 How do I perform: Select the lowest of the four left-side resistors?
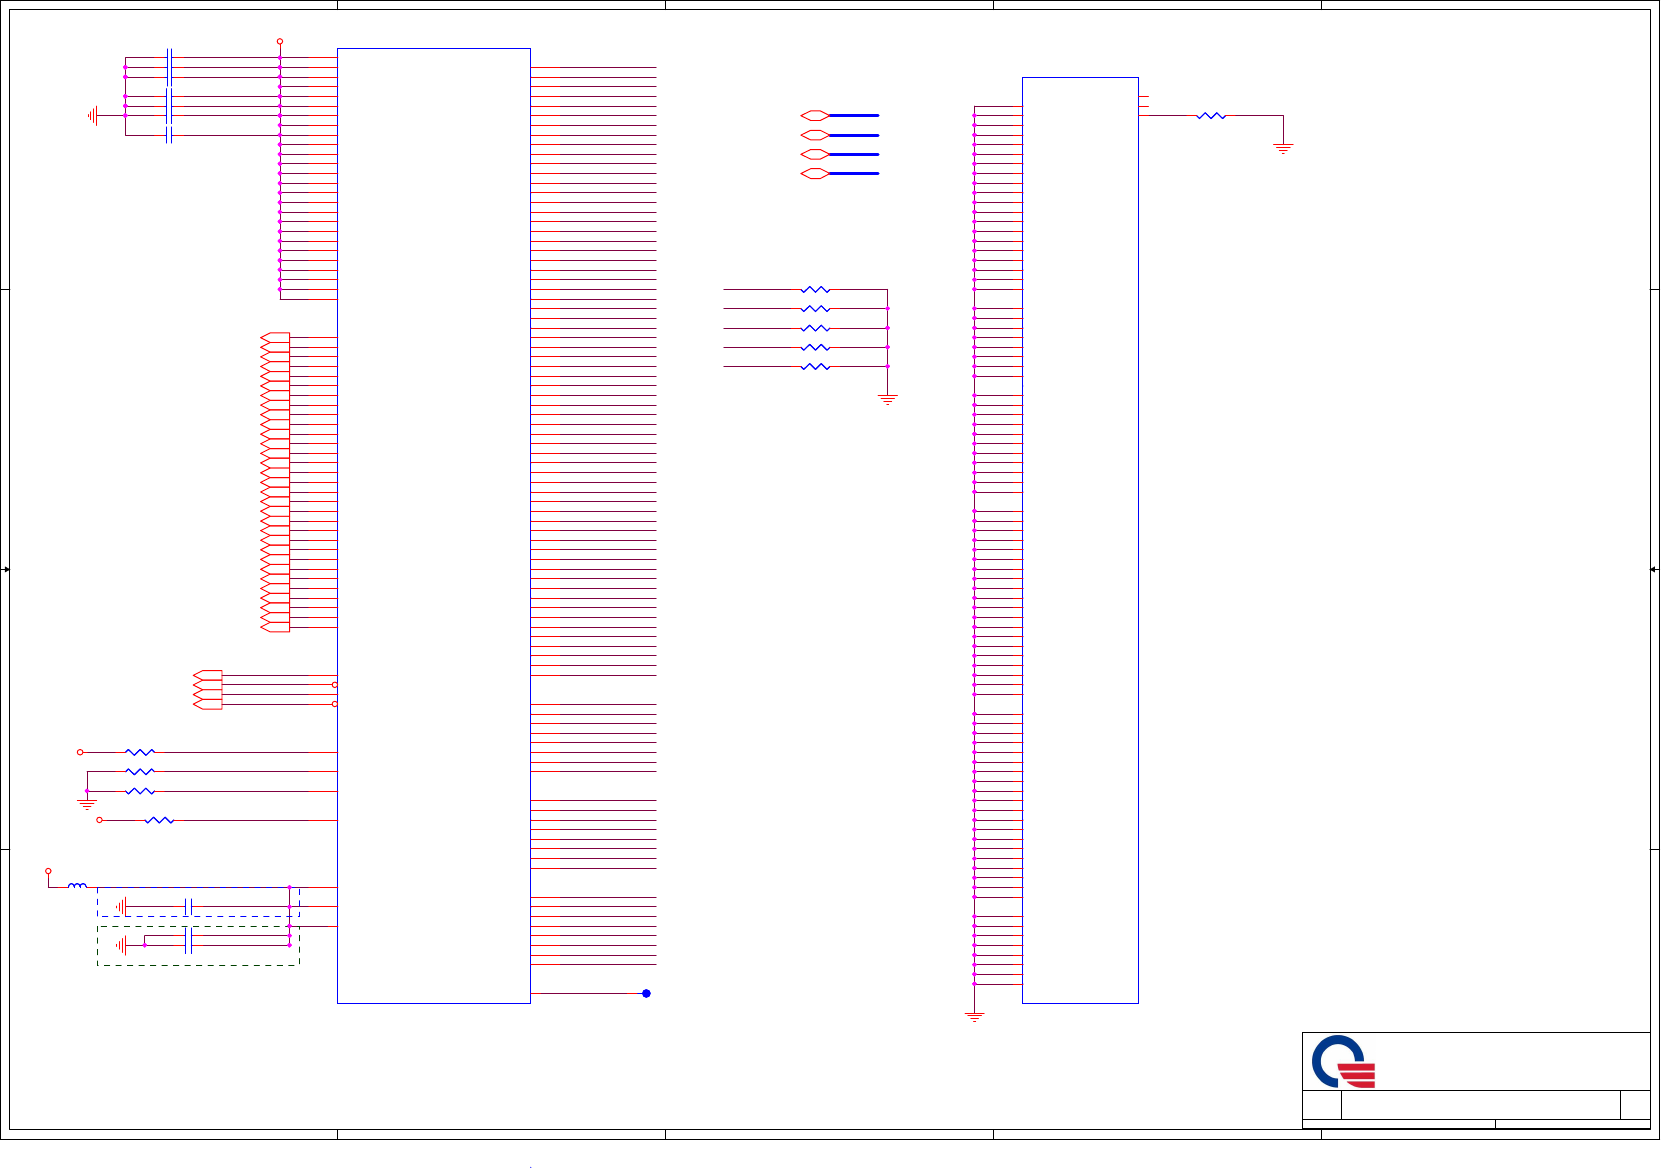pos(159,820)
